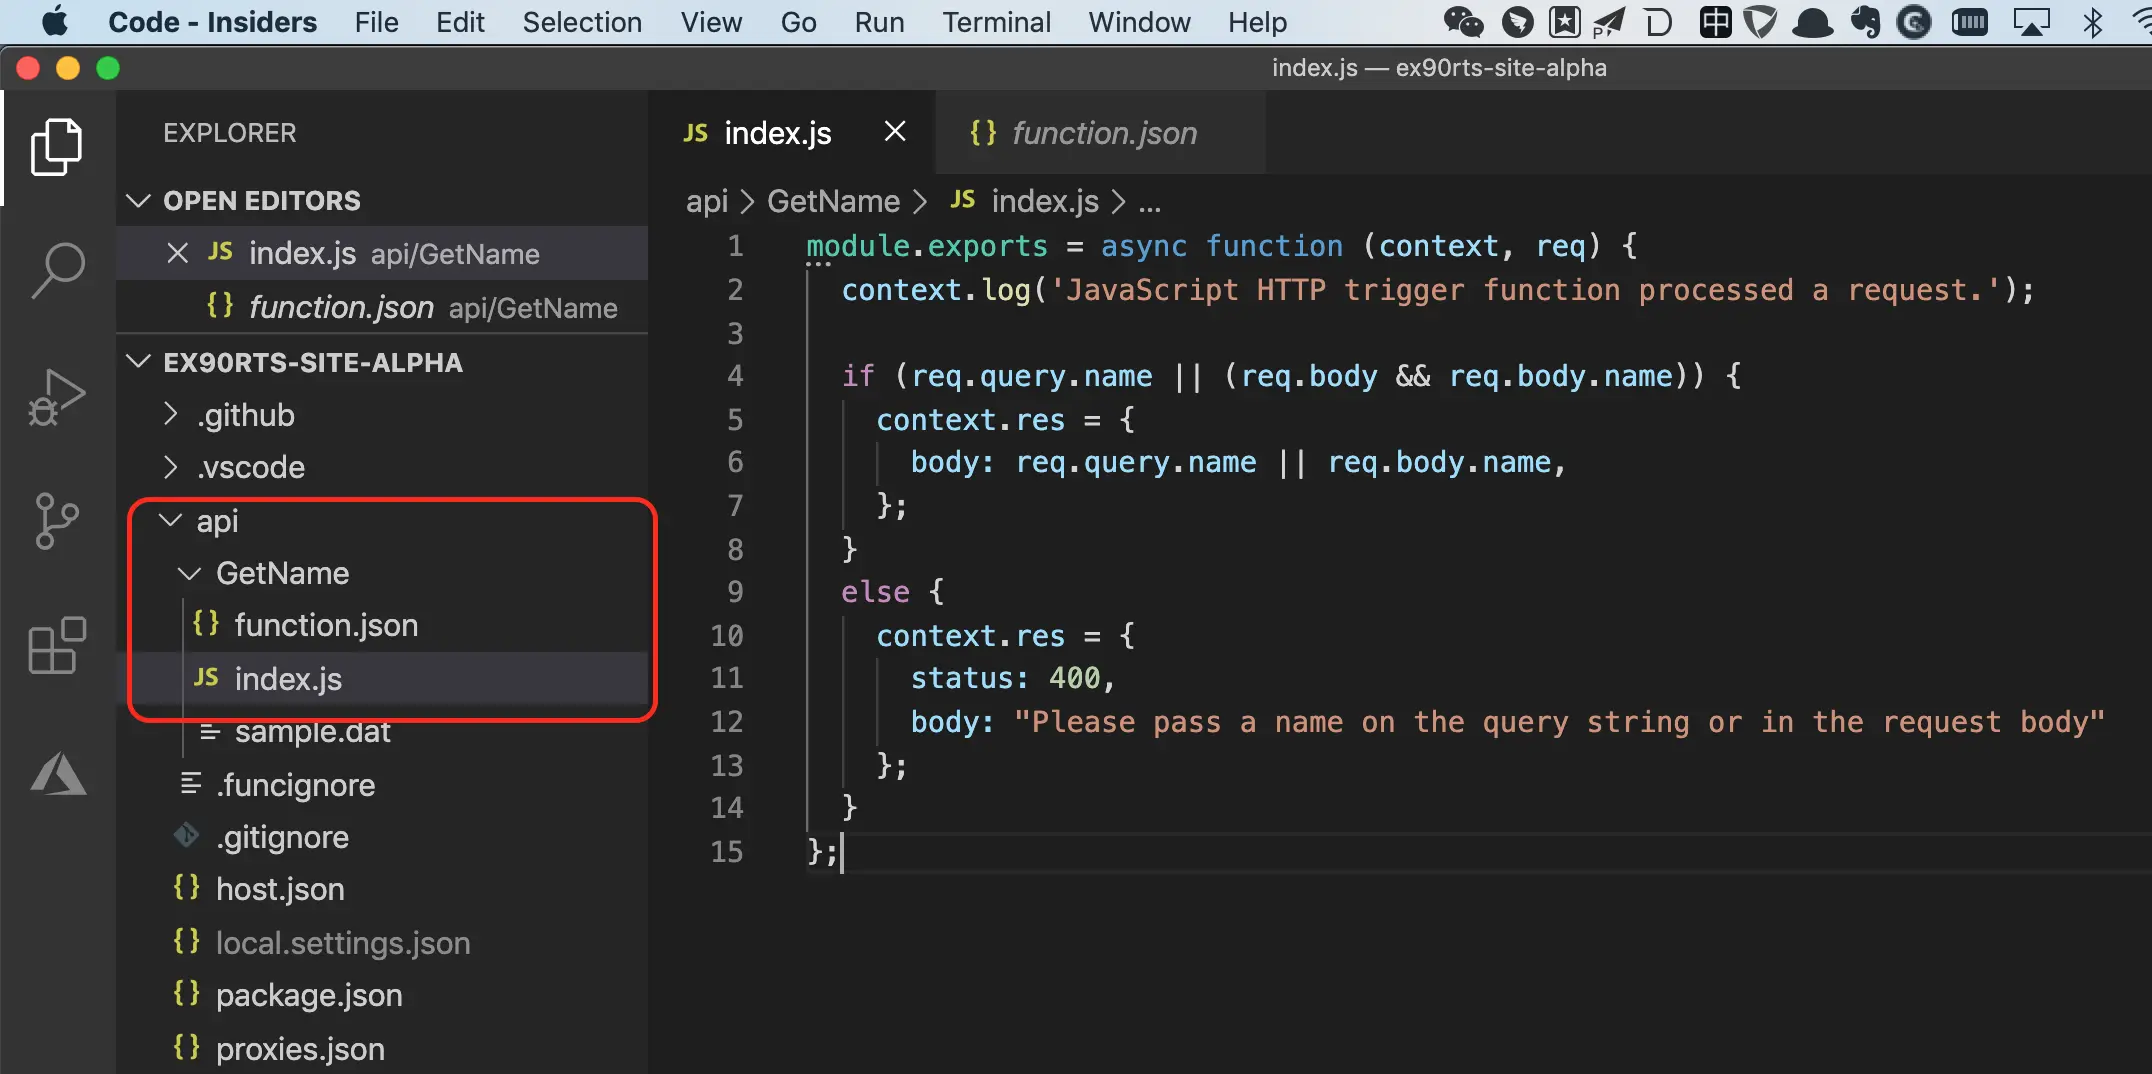
Task: Open the Source Control view
Action: pos(57,521)
